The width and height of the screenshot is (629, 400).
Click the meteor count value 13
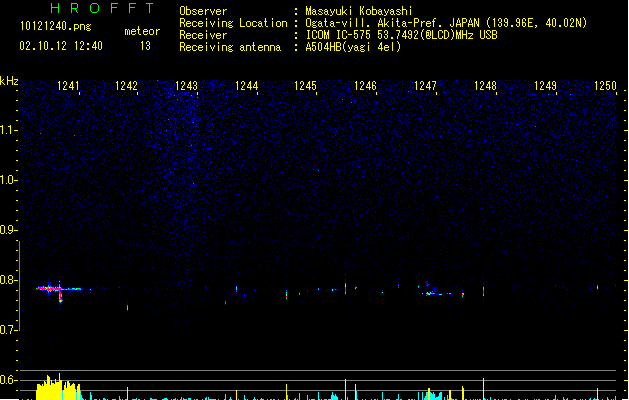[145, 46]
